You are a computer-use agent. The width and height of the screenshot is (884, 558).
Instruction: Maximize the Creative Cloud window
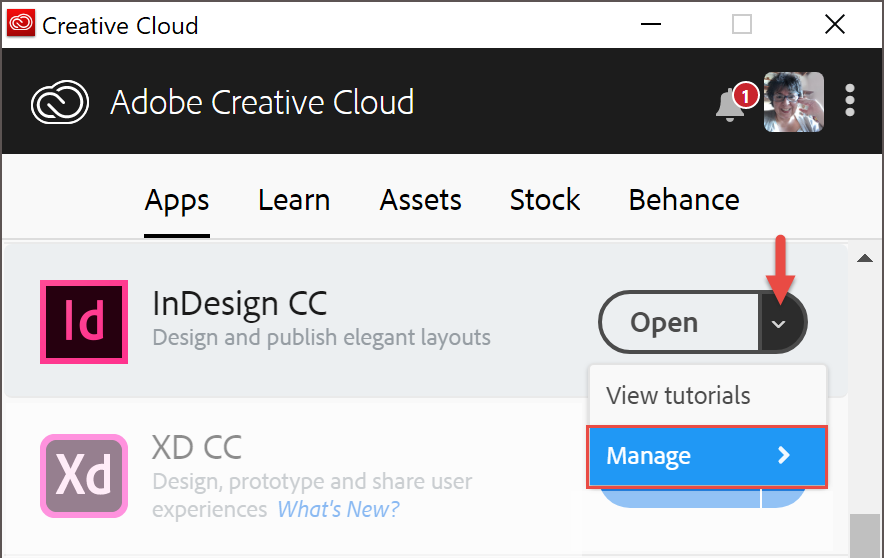pos(742,24)
